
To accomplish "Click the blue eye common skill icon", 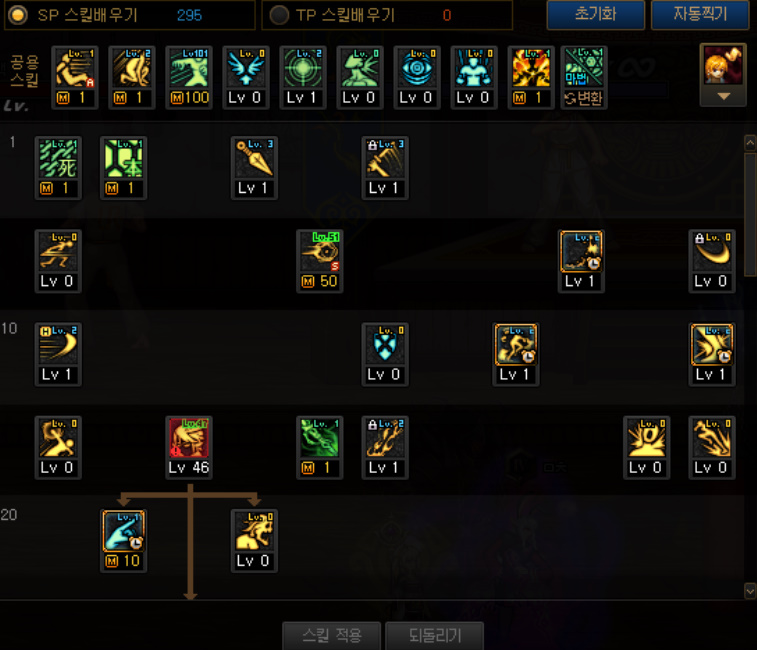I will coord(417,77).
